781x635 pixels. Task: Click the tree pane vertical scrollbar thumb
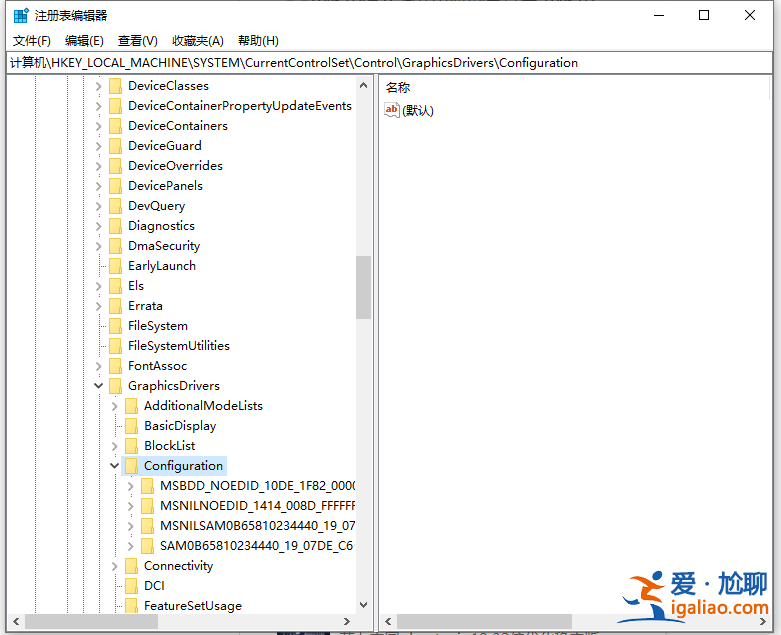click(364, 287)
